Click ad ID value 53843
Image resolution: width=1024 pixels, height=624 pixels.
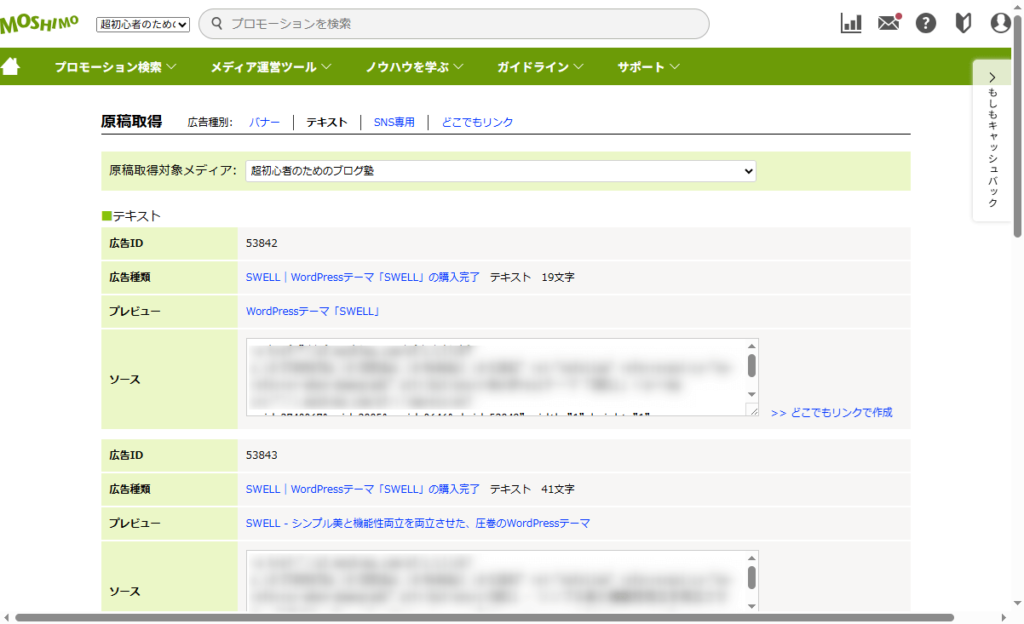262,455
